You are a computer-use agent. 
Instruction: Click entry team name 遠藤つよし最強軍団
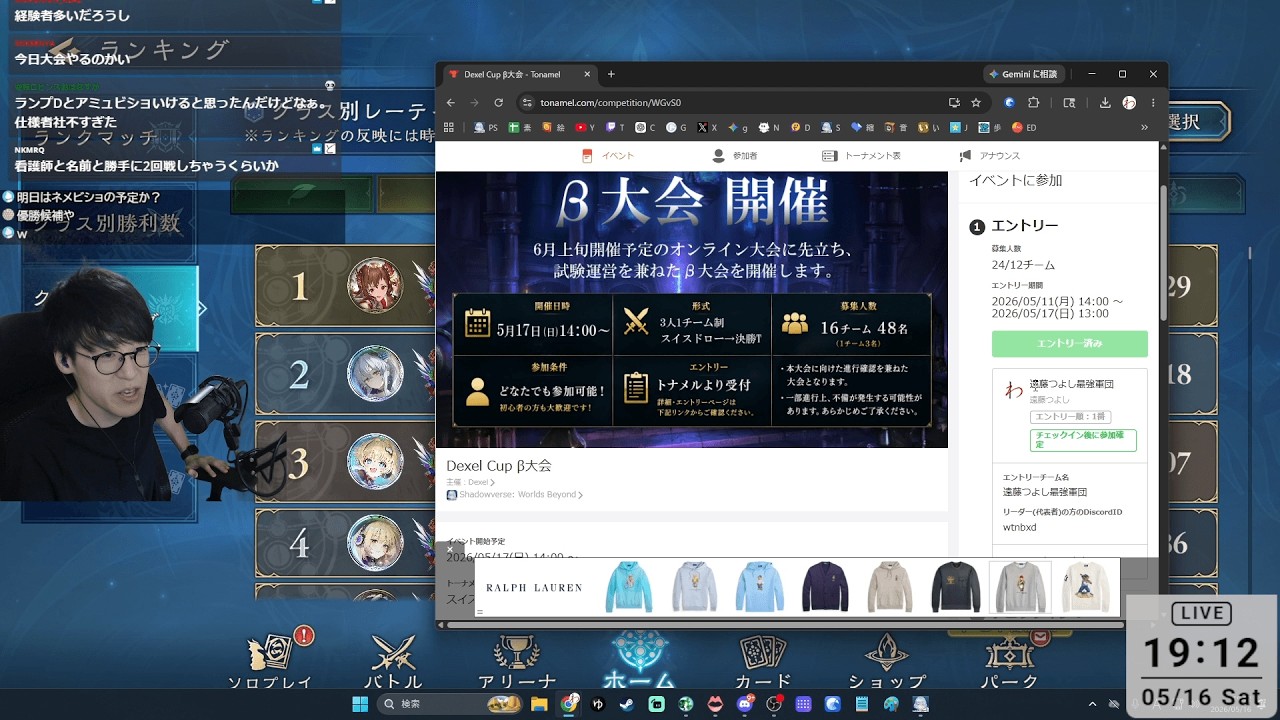pyautogui.click(x=1044, y=492)
